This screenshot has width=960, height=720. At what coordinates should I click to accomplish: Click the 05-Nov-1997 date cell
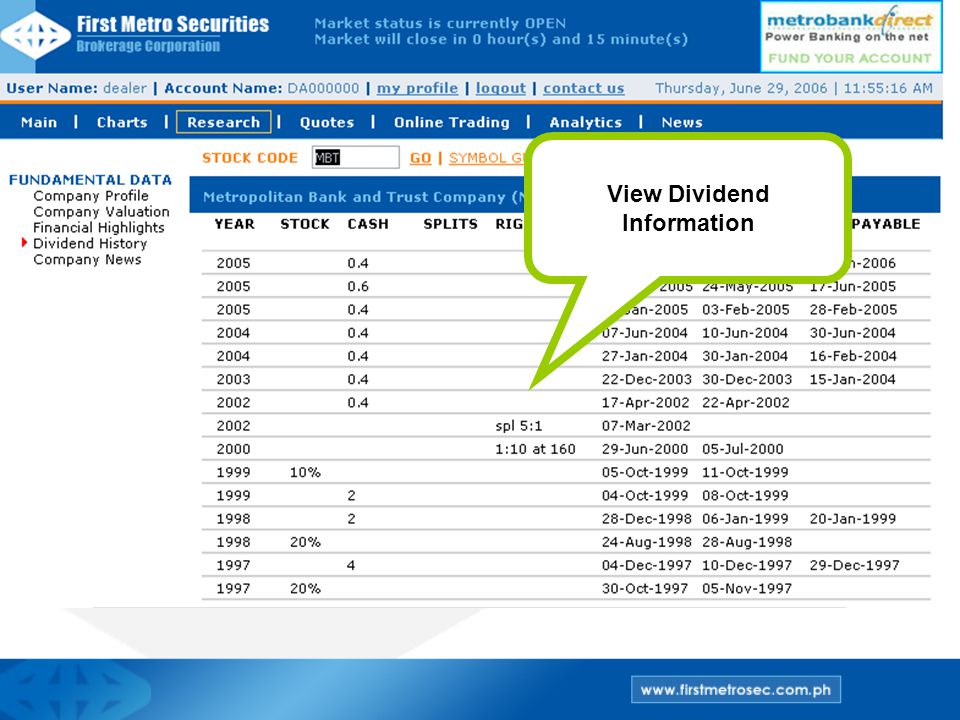click(x=747, y=589)
